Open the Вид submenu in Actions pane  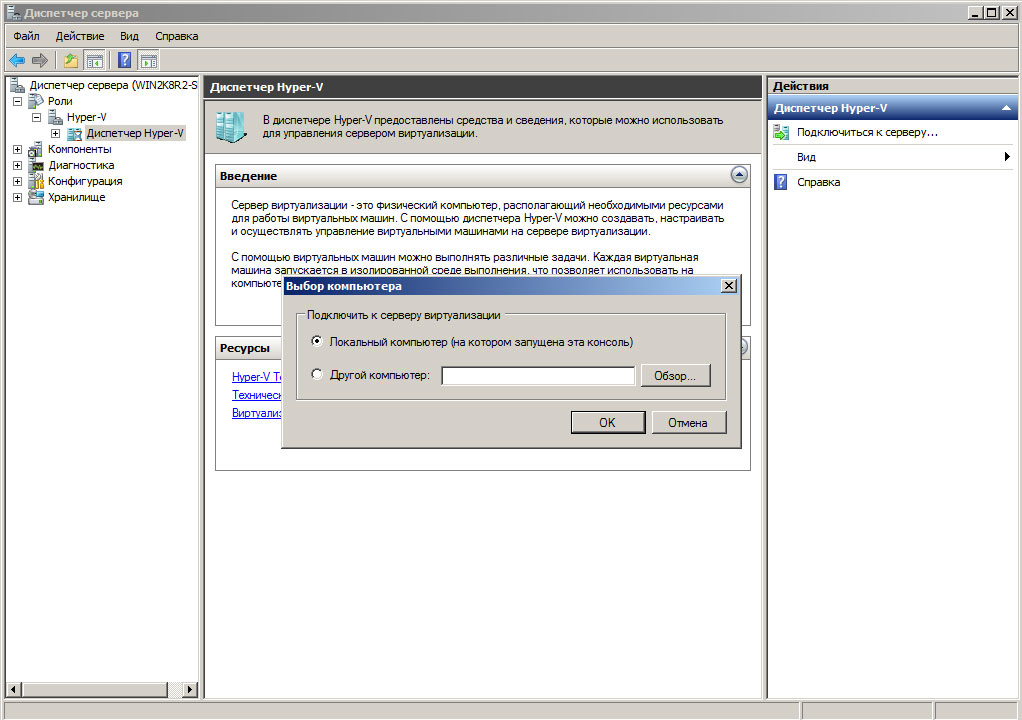tap(892, 157)
